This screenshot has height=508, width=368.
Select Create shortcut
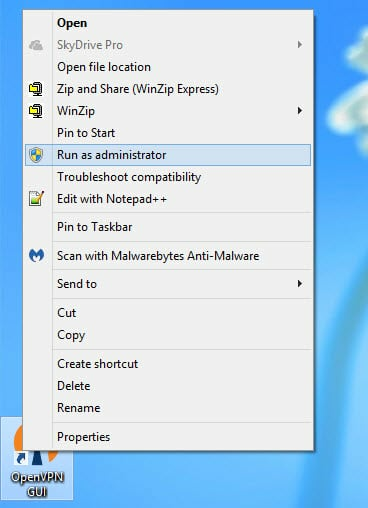tap(168, 364)
